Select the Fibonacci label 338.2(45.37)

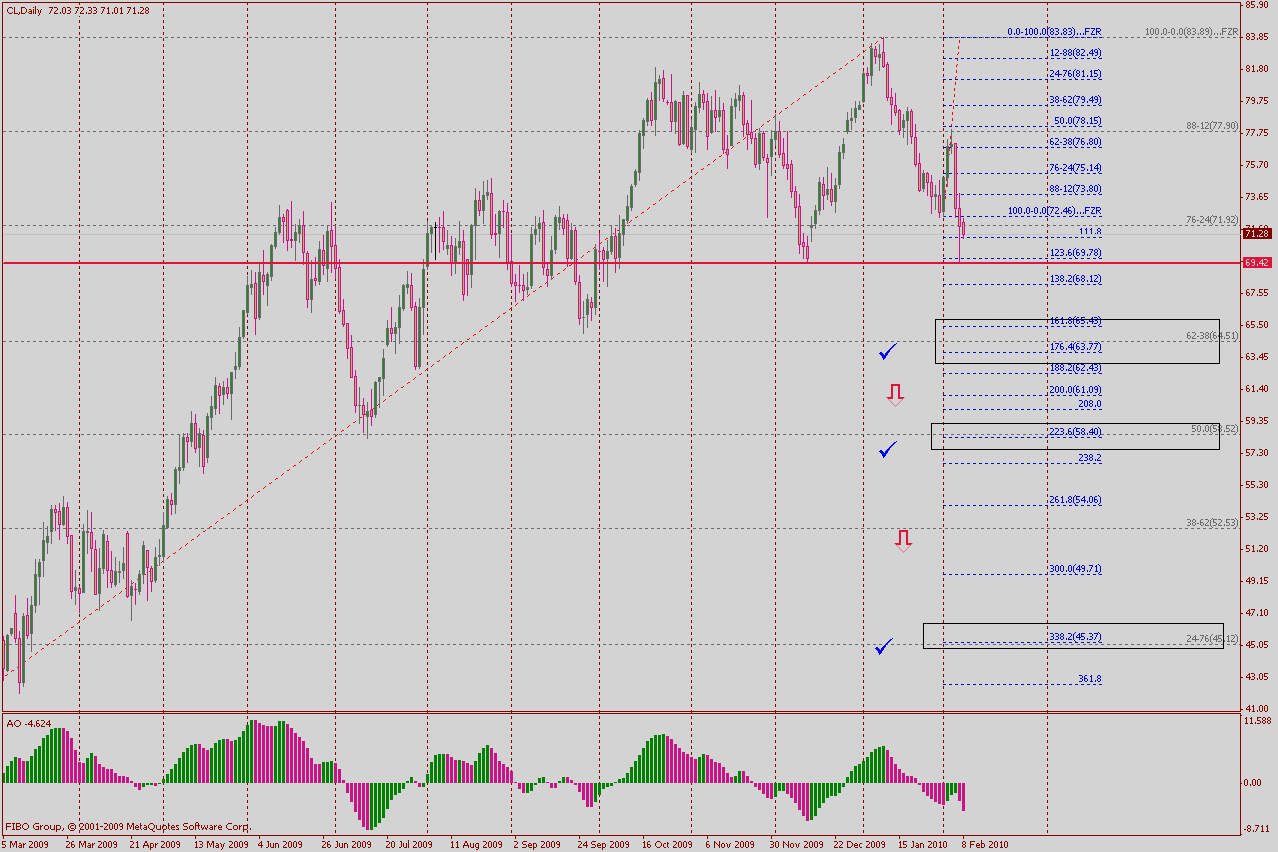(x=1075, y=637)
